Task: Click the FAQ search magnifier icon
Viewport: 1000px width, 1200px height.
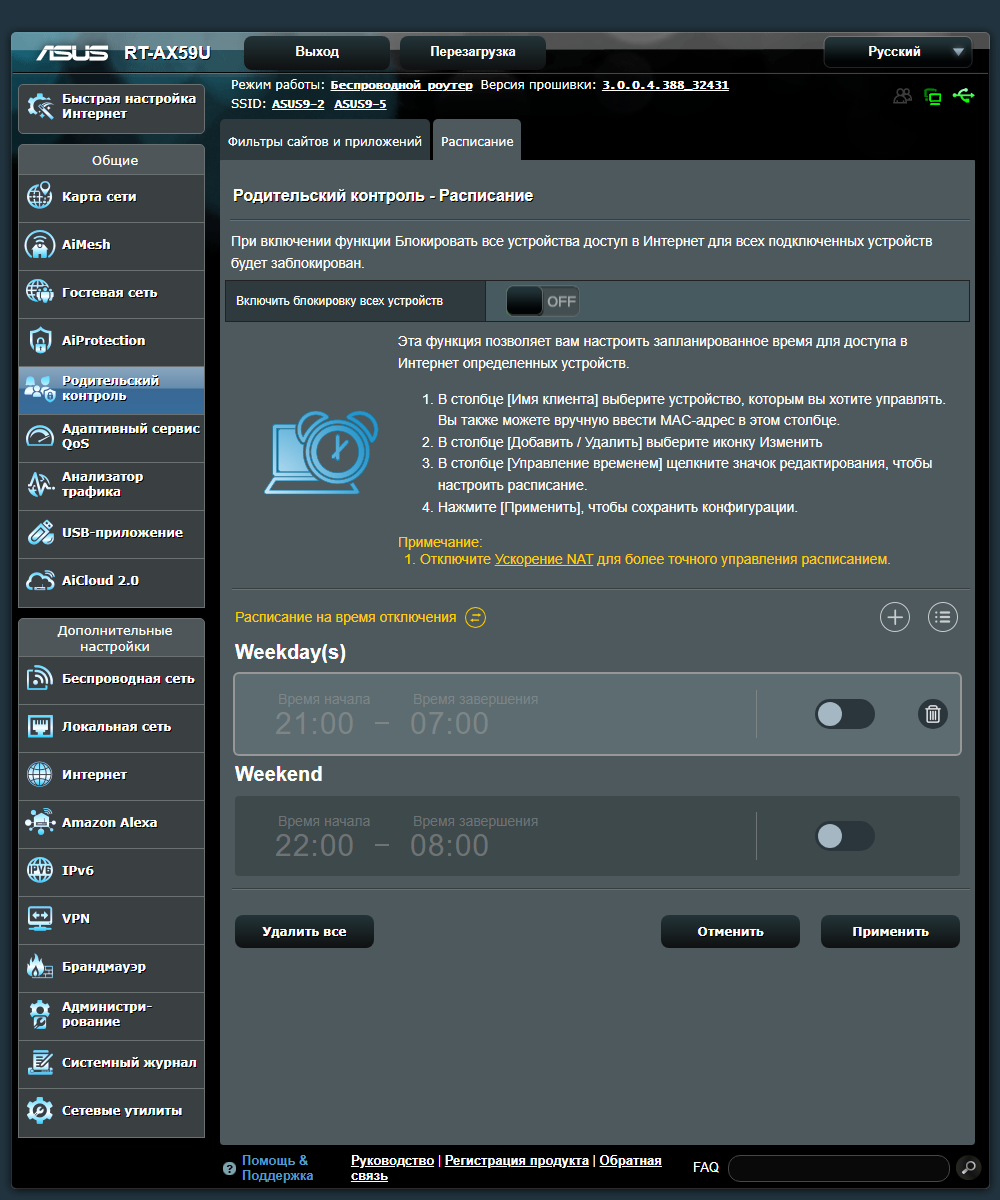Action: click(968, 1167)
